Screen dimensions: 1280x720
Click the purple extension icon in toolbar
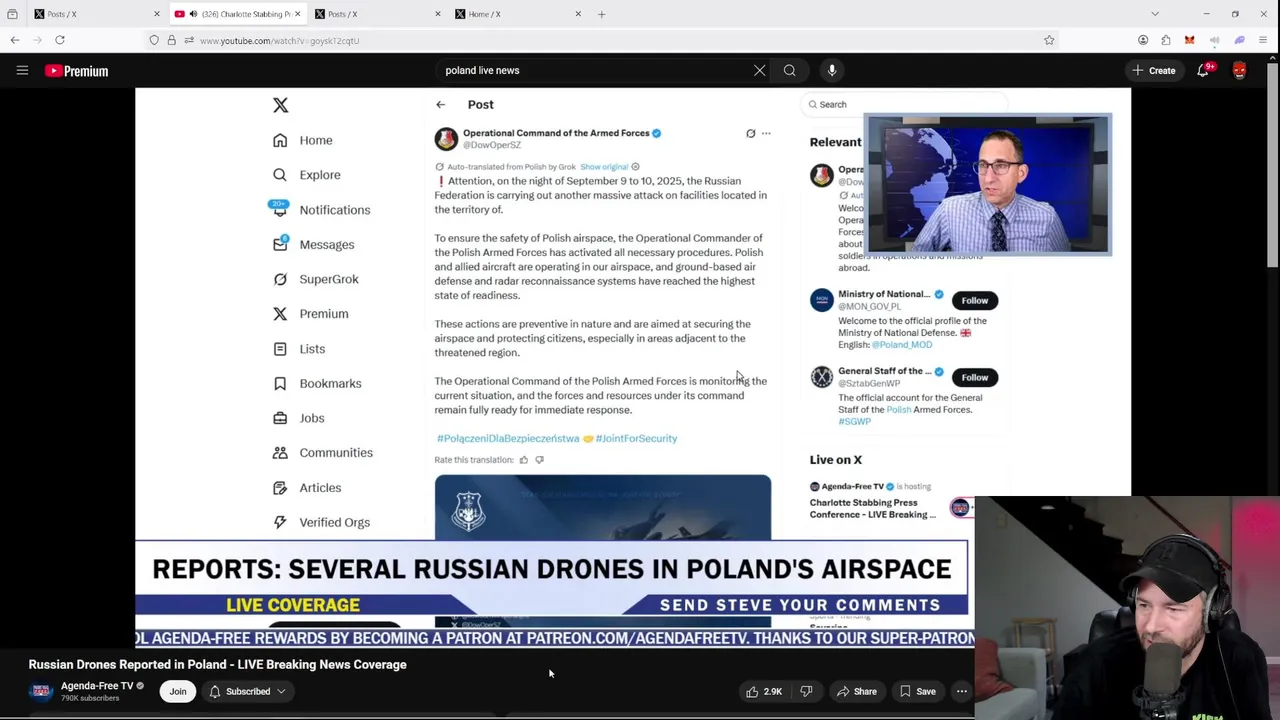pyautogui.click(x=1239, y=40)
